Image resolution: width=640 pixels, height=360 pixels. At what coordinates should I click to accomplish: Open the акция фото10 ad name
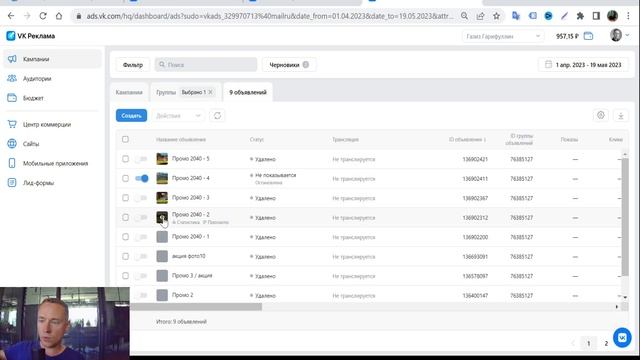tap(189, 256)
